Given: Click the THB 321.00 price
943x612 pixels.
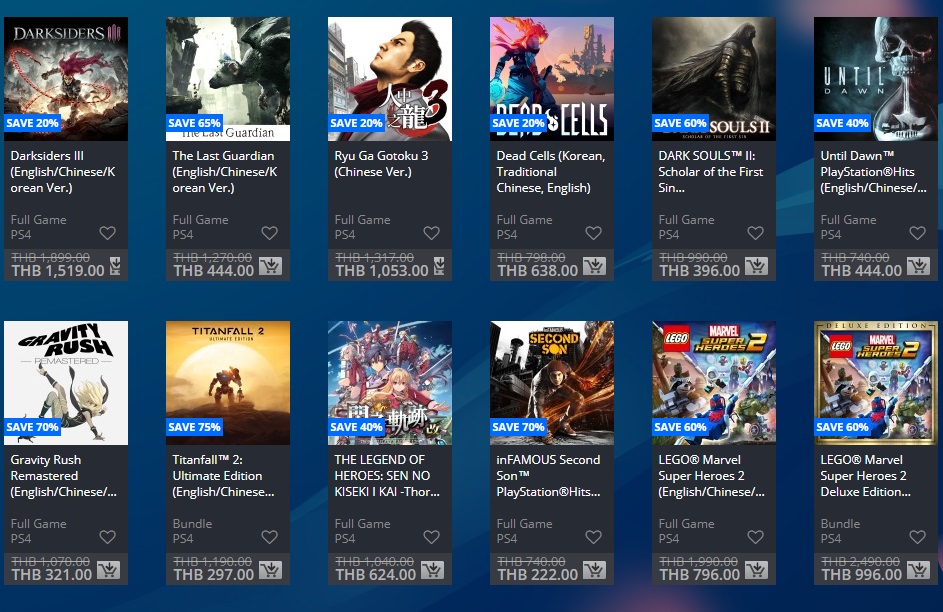Looking at the screenshot, I should [52, 575].
